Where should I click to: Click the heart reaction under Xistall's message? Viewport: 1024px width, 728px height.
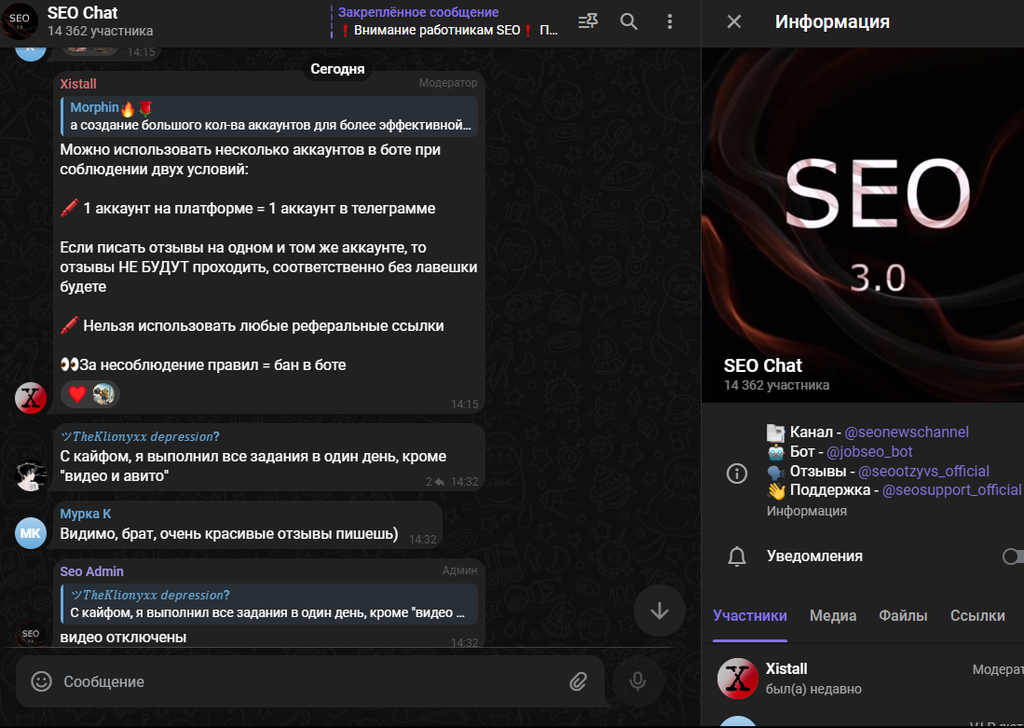pos(77,394)
